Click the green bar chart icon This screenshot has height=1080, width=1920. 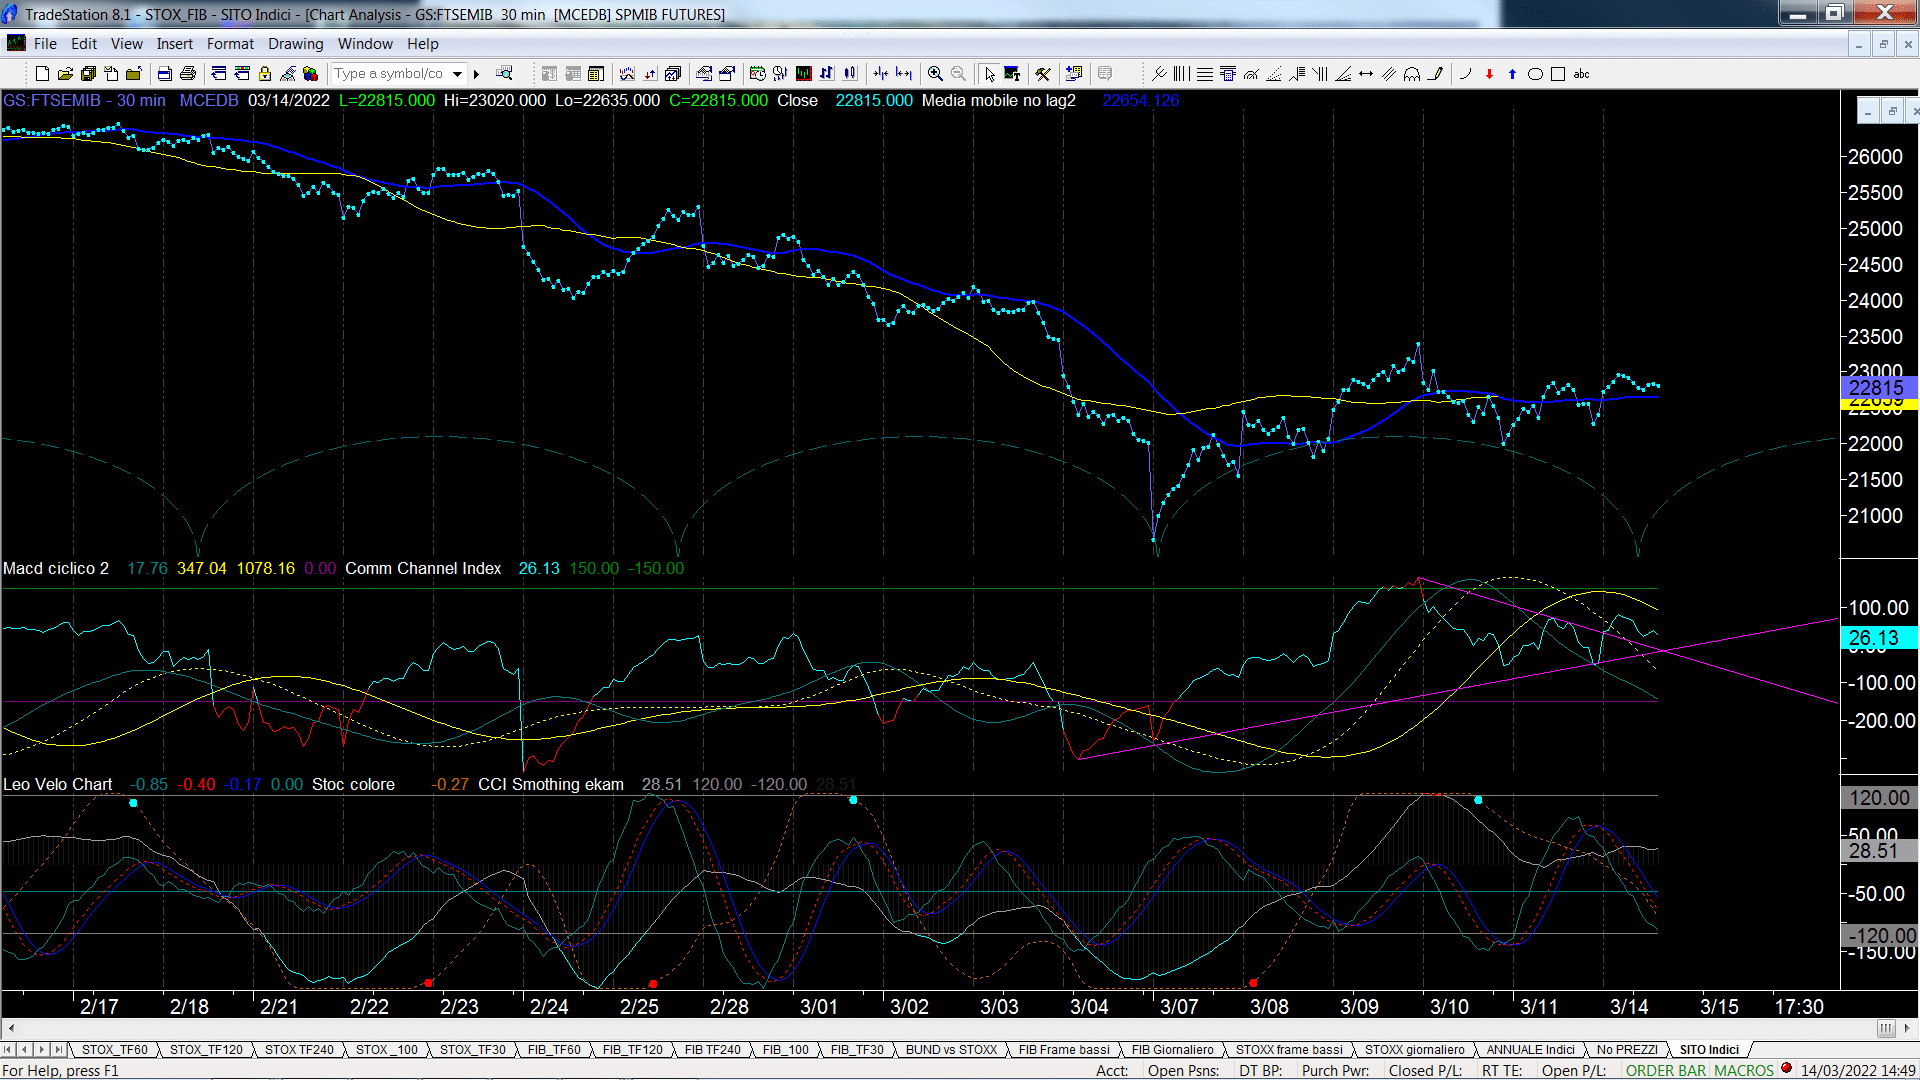[x=803, y=74]
